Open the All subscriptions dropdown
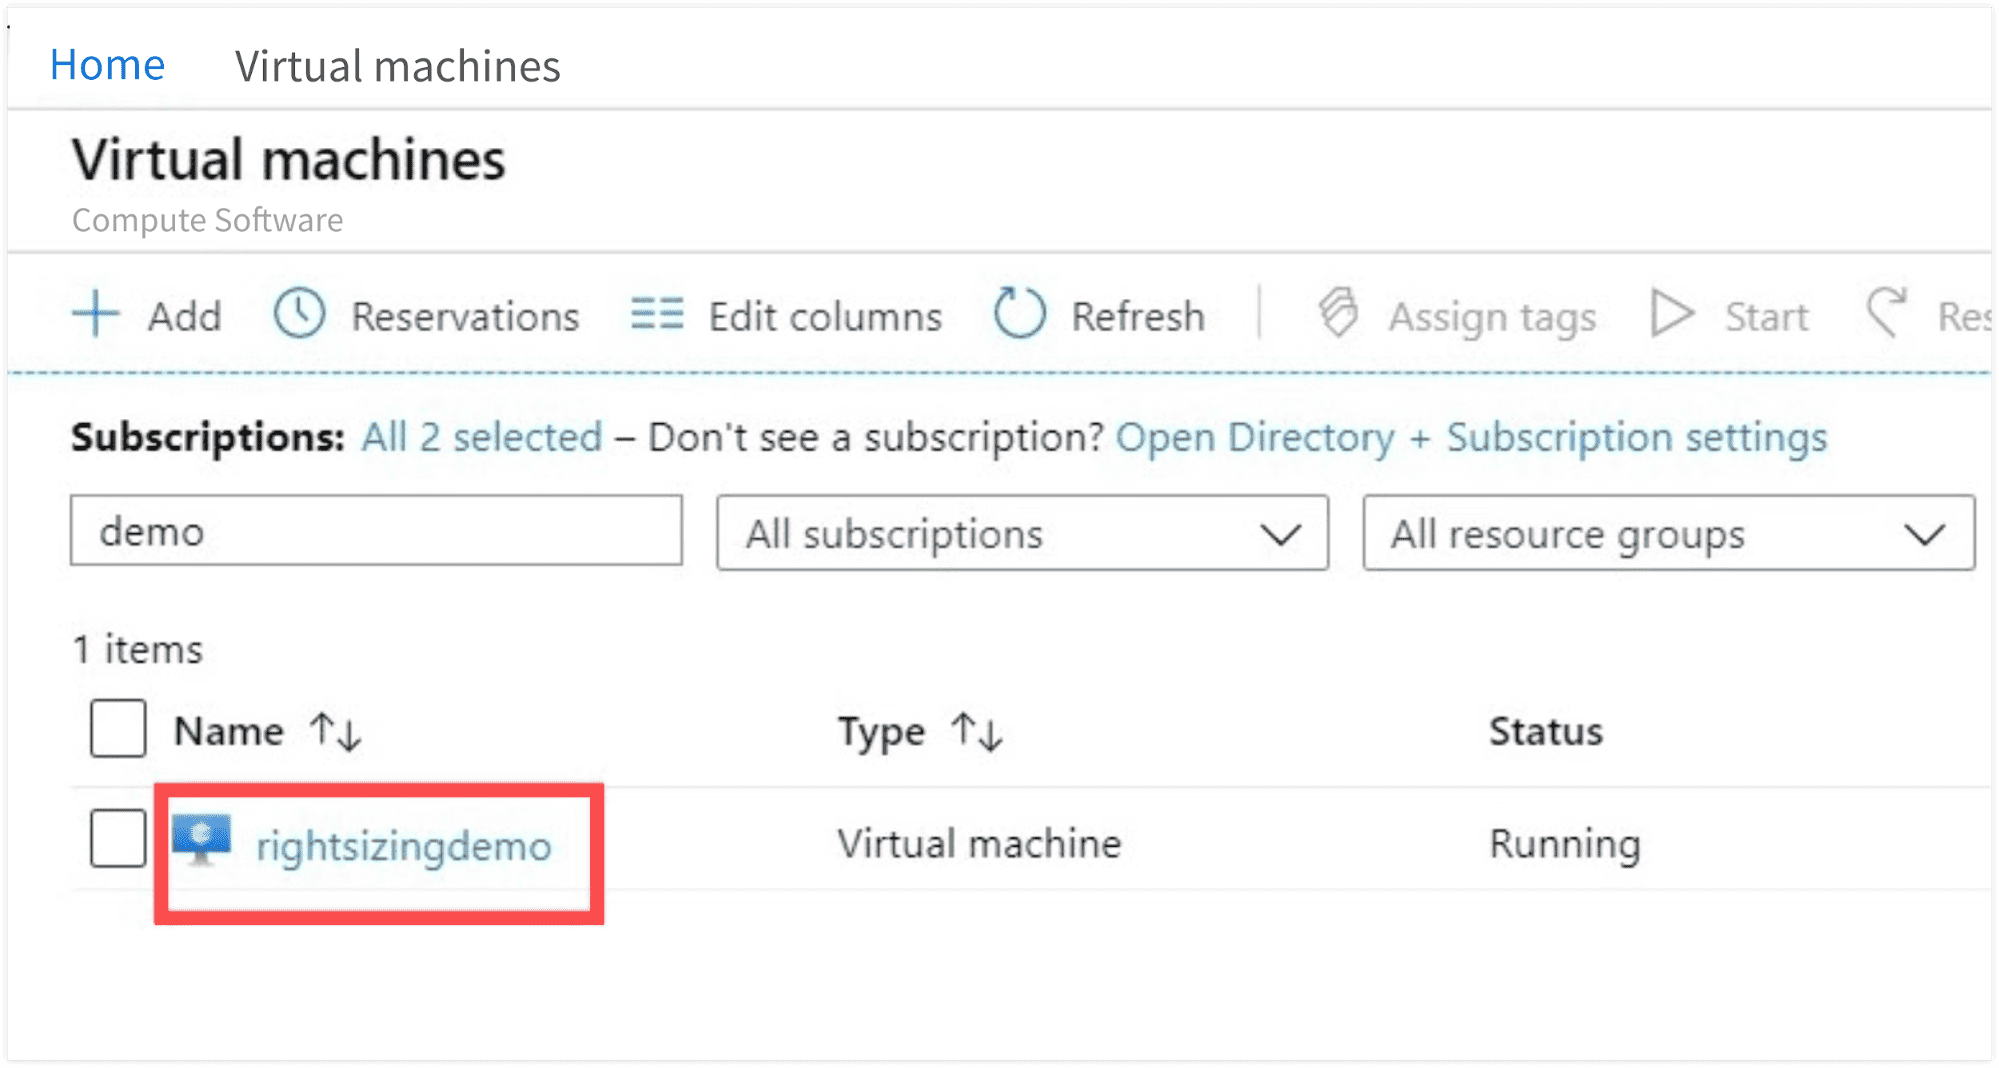Viewport: 1999px width, 1068px height. pos(1022,533)
